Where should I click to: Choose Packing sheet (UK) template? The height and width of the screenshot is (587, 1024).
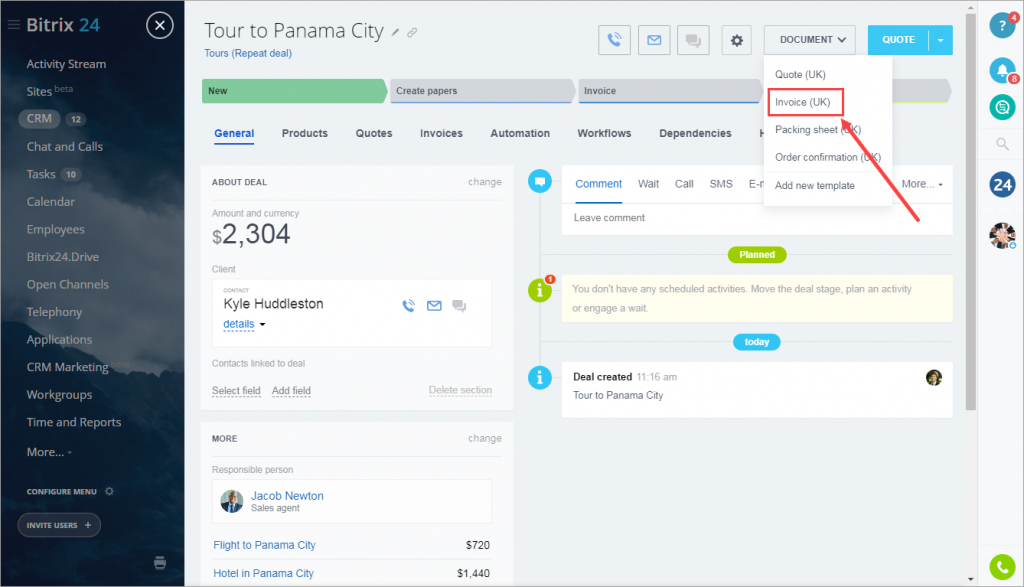[818, 129]
